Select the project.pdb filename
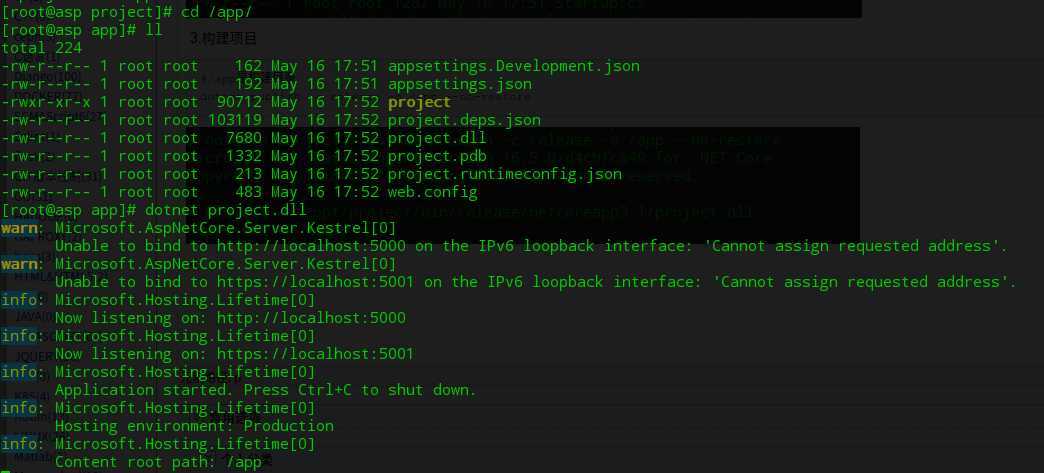This screenshot has height=473, width=1044. pyautogui.click(x=437, y=156)
